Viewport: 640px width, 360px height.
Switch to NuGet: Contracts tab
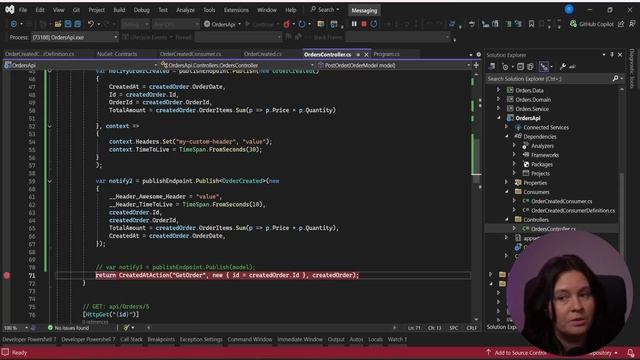117,54
